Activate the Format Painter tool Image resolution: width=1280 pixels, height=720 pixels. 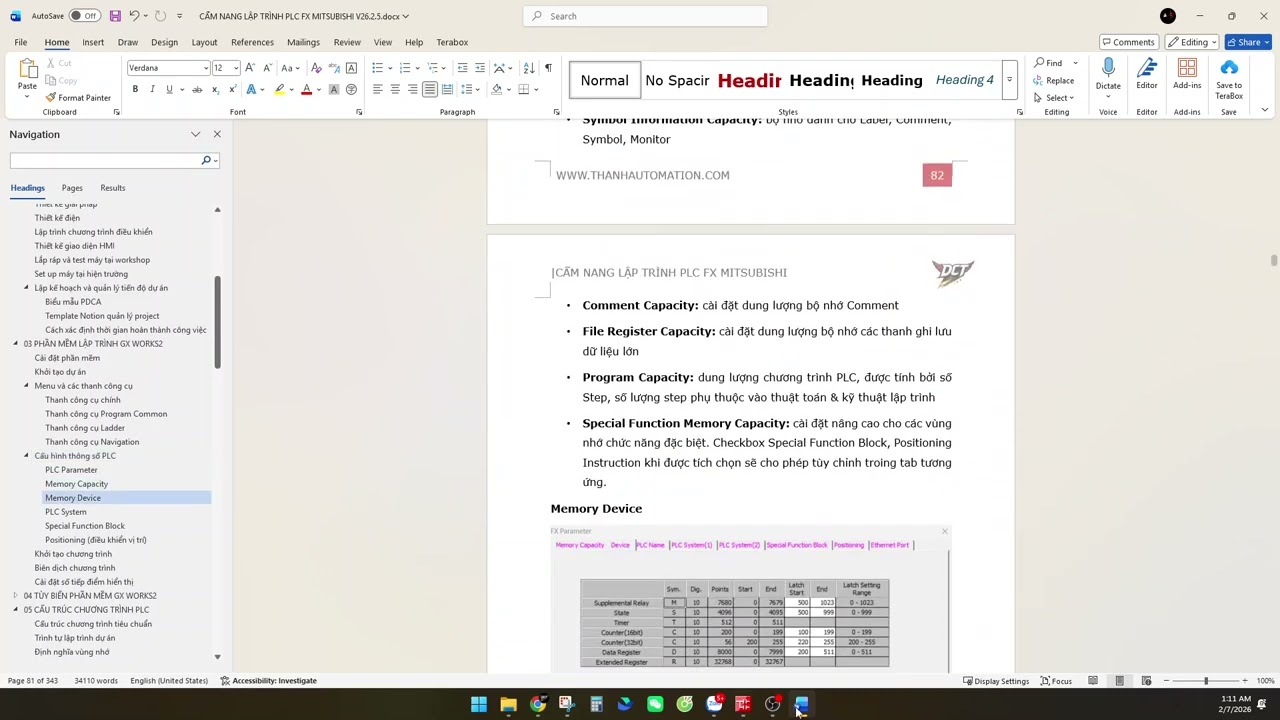coord(78,98)
